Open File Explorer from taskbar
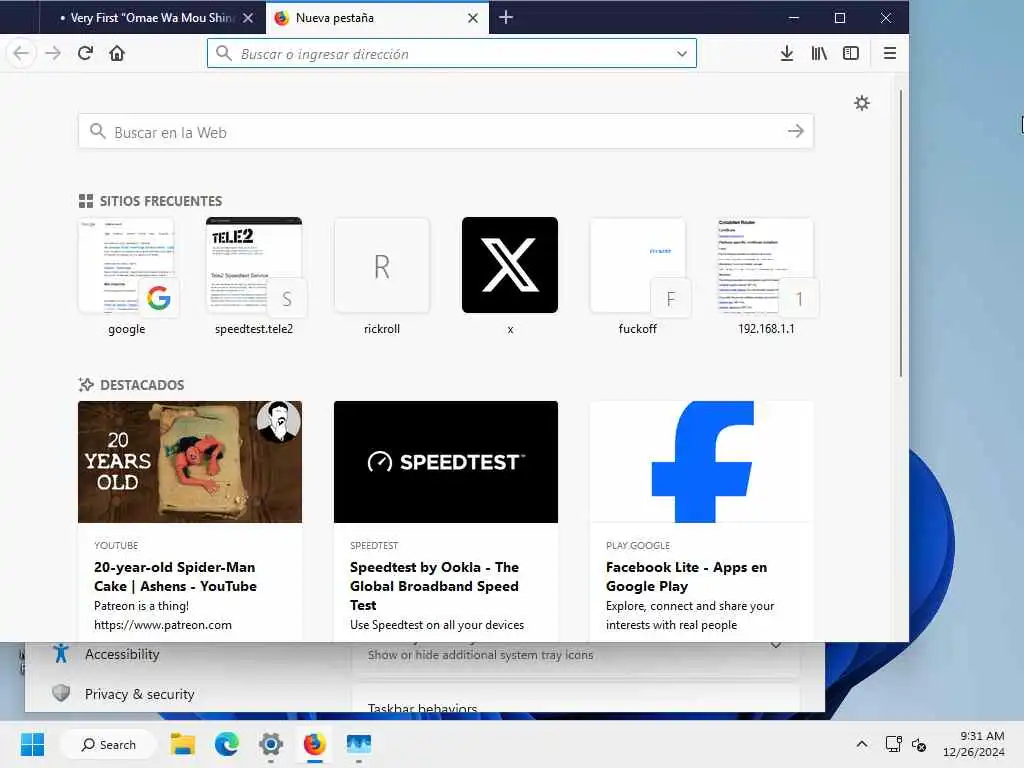1024x768 pixels. [x=183, y=744]
